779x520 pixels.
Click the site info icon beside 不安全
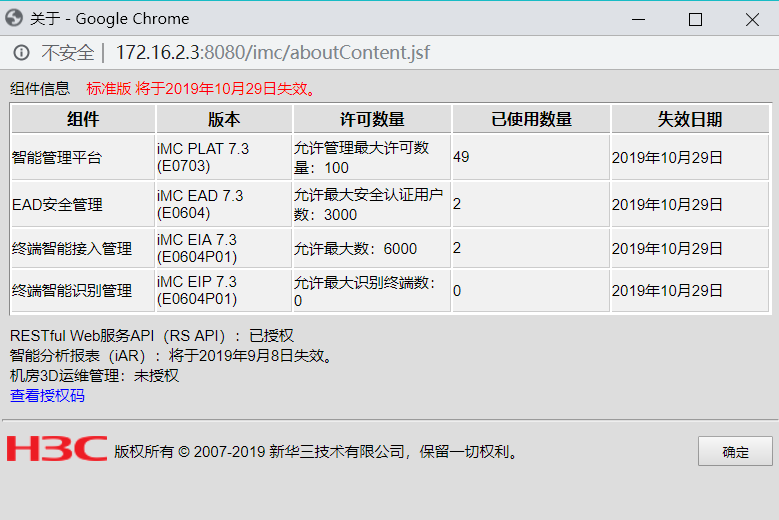[x=21, y=52]
